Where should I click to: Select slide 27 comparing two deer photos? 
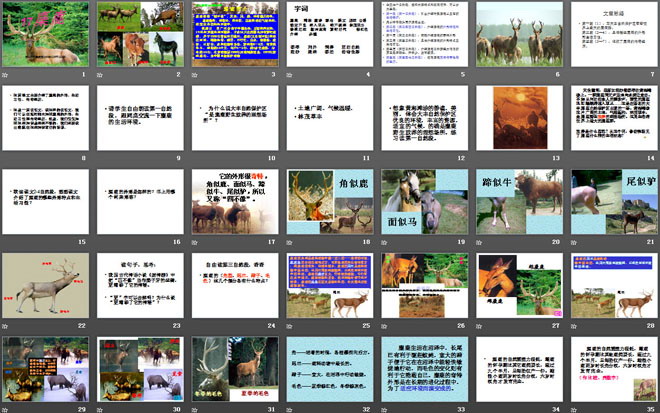519,285
